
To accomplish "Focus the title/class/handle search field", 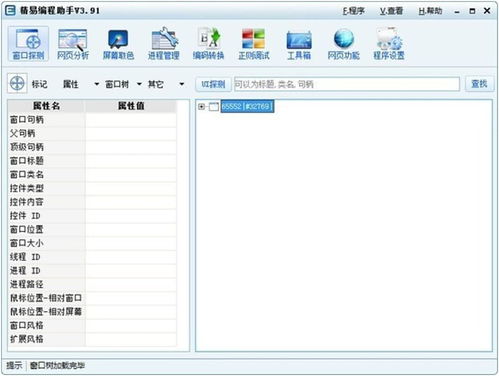I will [x=347, y=84].
